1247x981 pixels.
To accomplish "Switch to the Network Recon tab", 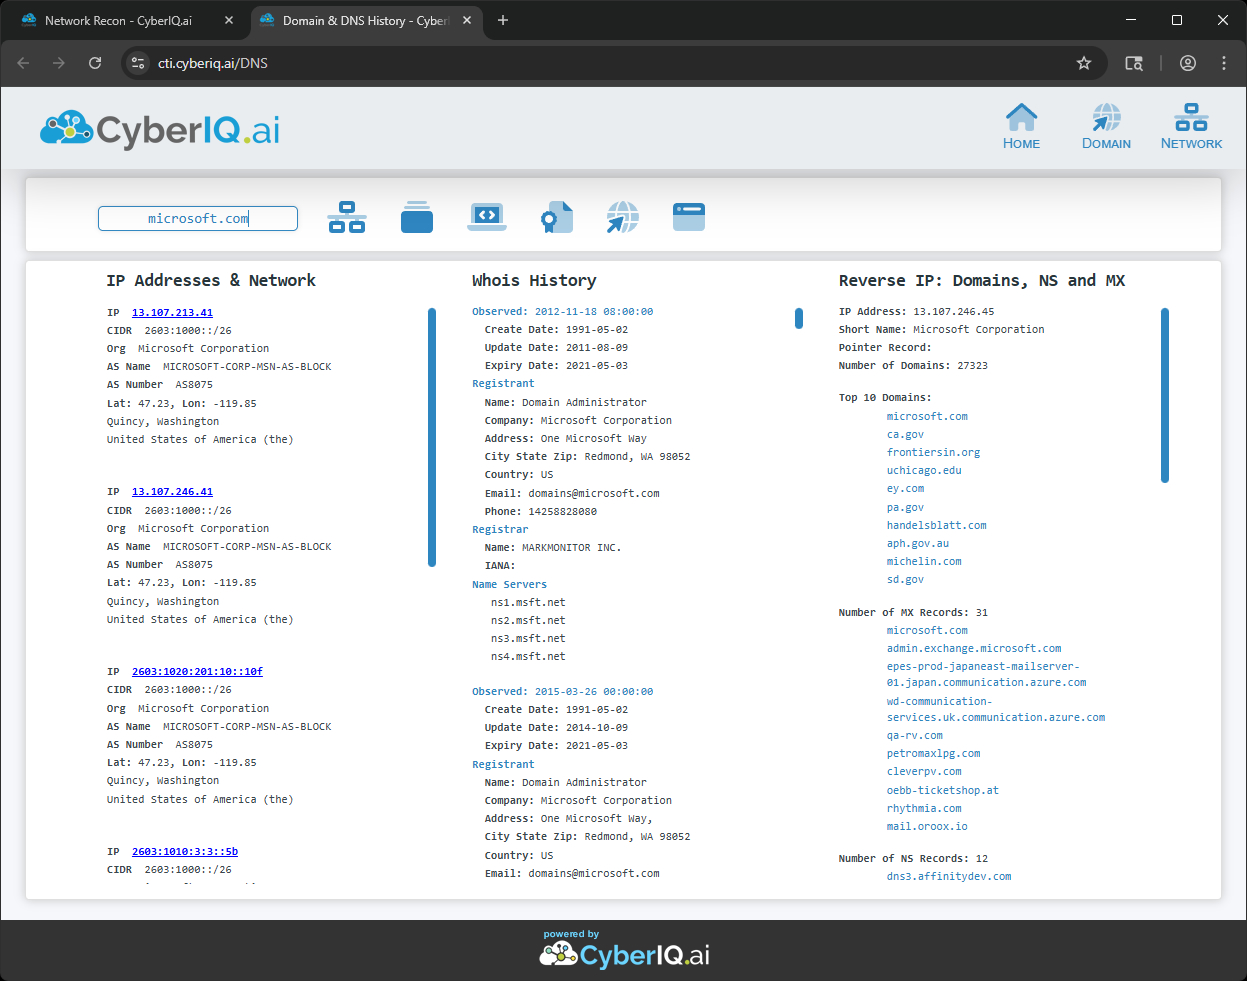I will point(120,19).
